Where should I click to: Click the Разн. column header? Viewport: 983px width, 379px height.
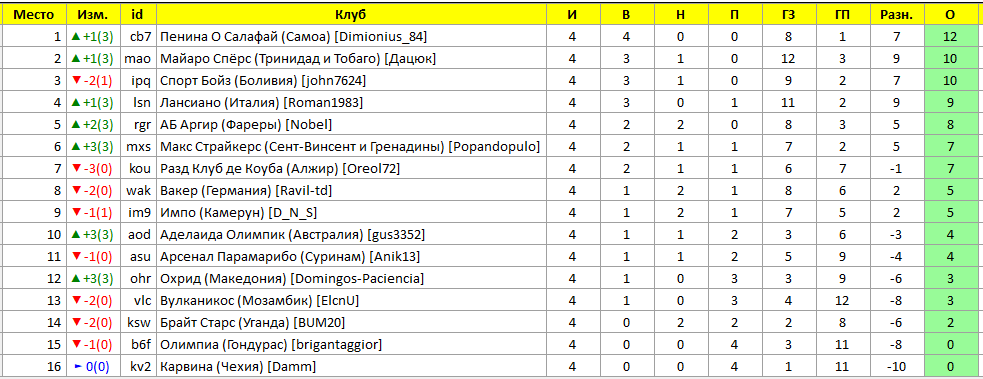click(897, 14)
